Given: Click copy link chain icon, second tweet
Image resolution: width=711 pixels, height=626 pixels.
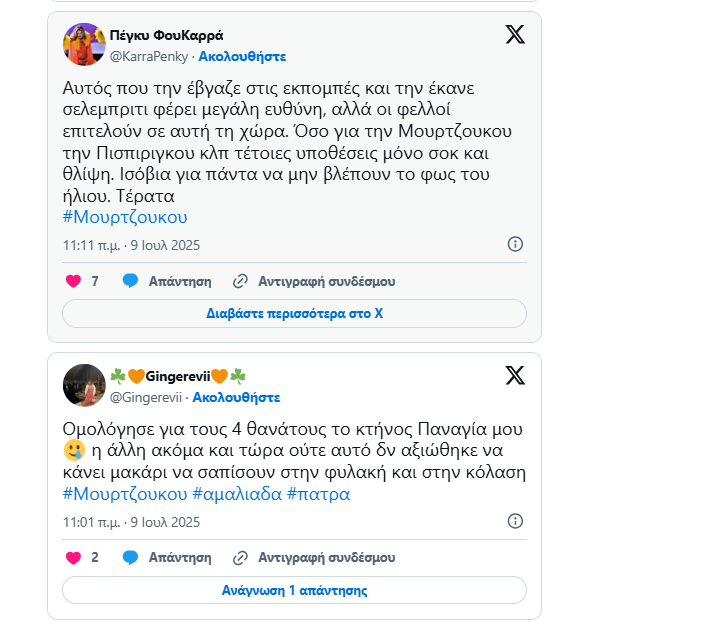Looking at the screenshot, I should coord(240,558).
